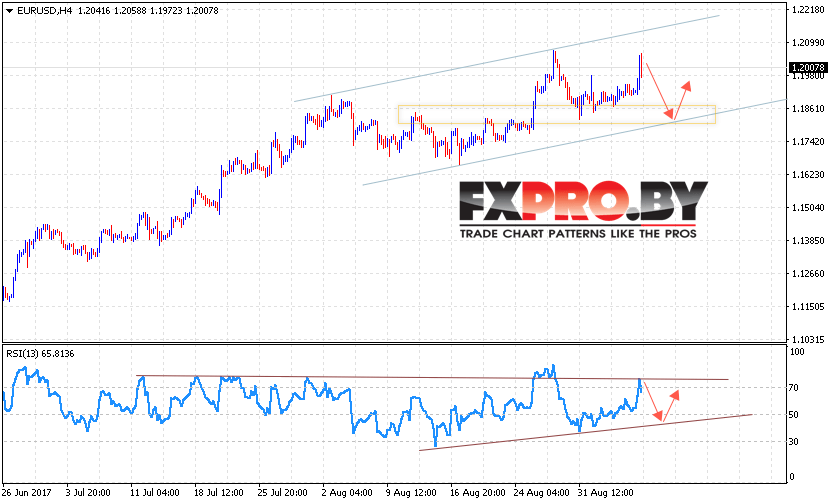The image size is (829, 504).
Task: Select the OHLC values 1.20416 1.20588 1.19723 1.20078
Action: coord(148,11)
